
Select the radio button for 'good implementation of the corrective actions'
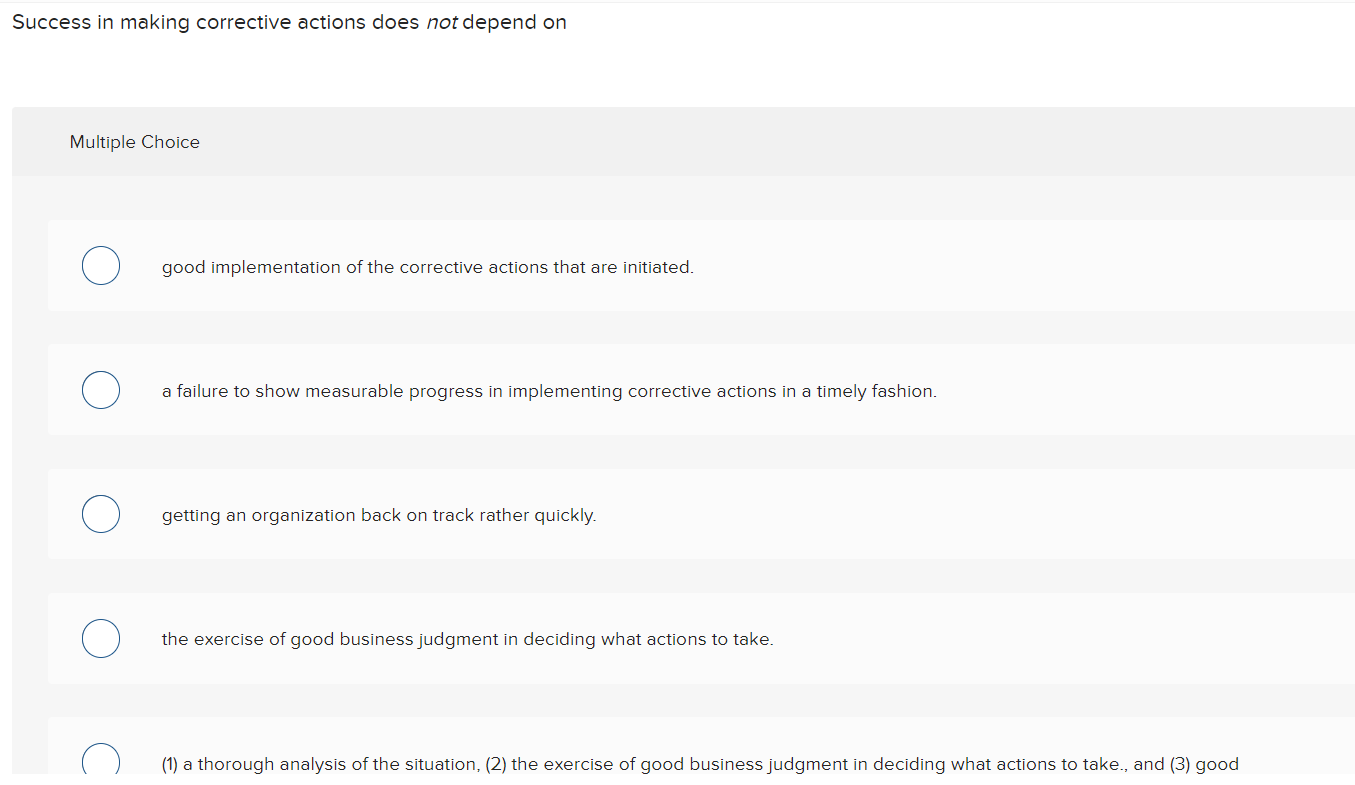[x=100, y=265]
